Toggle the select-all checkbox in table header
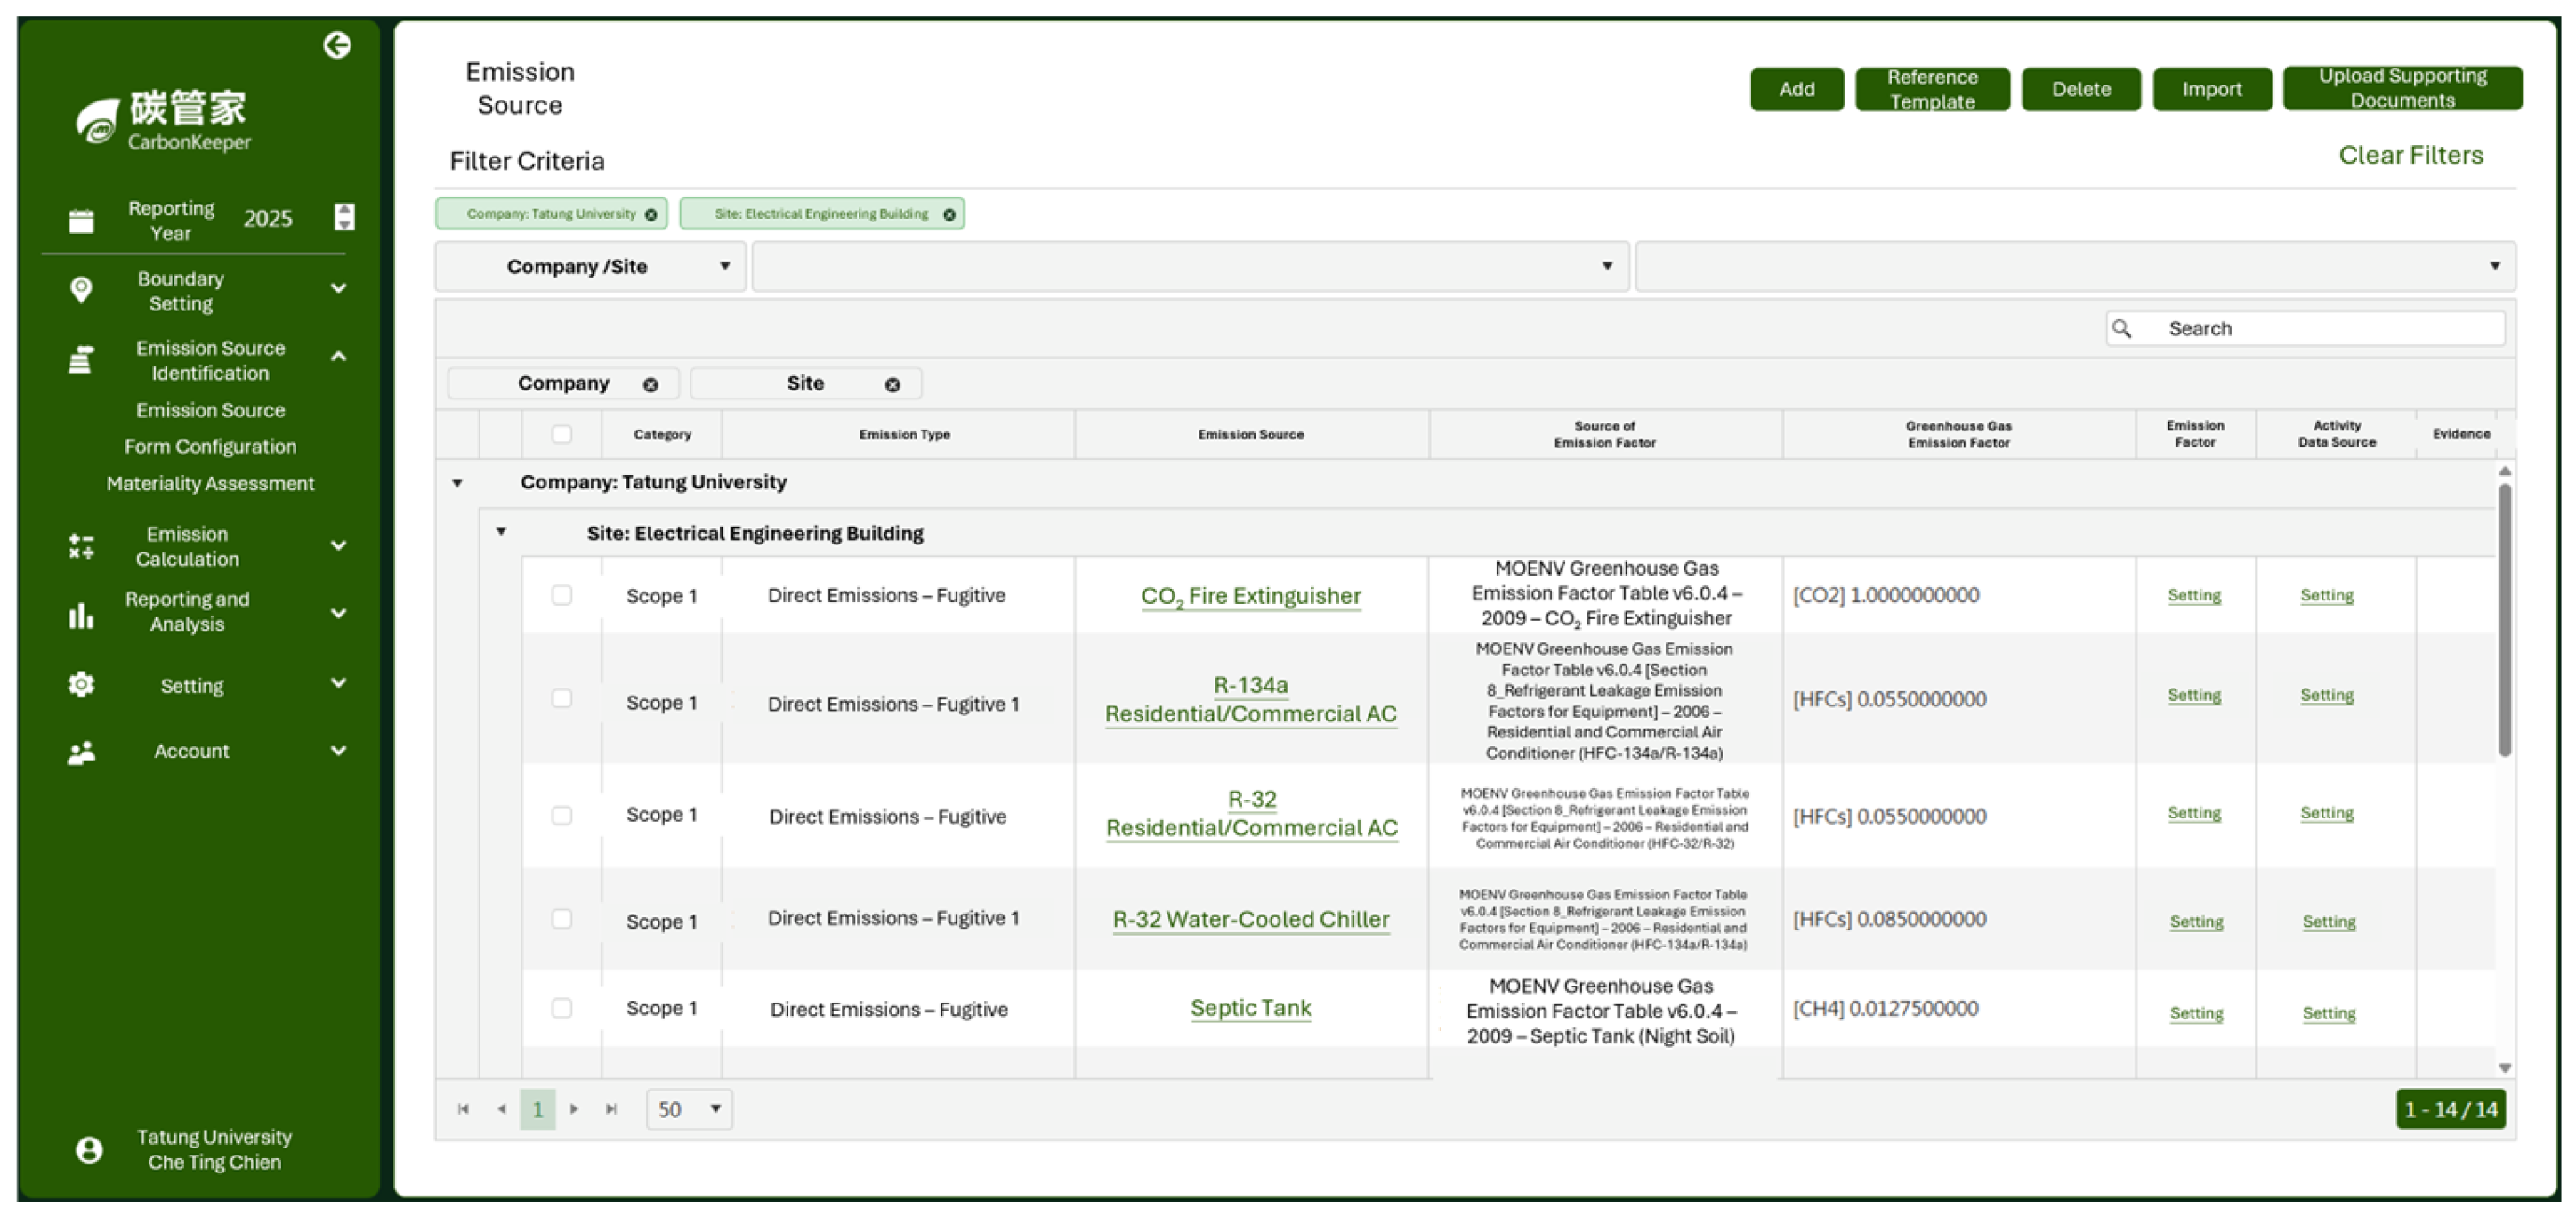The width and height of the screenshot is (2576, 1216). coord(562,434)
